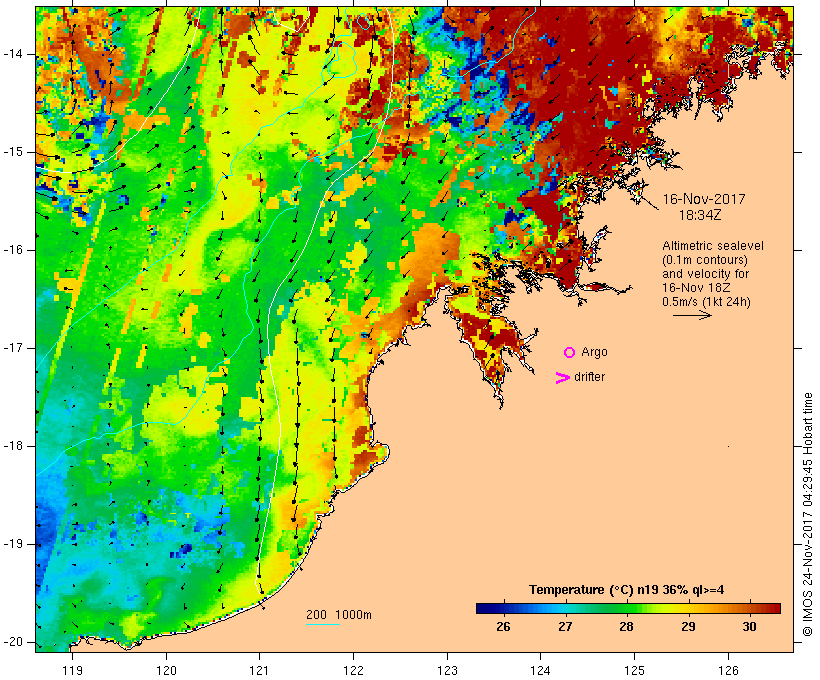The height and width of the screenshot is (680, 820).
Task: Click the magenta drifter arrow symbol
Action: [563, 378]
